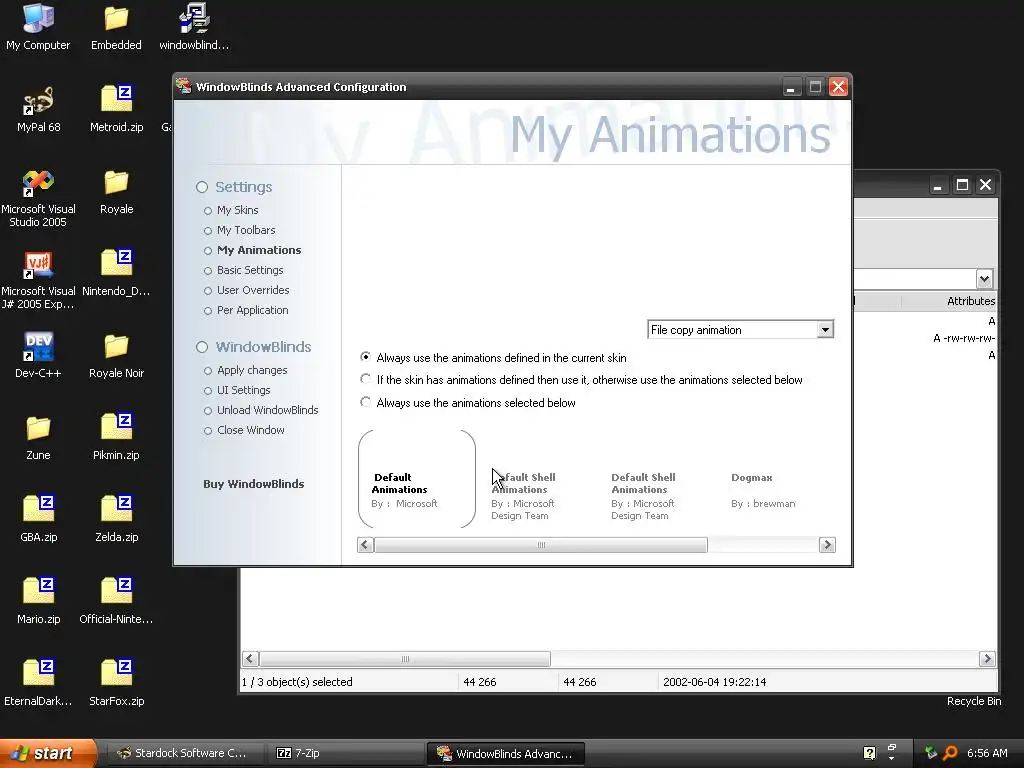Click the magnifier search tray icon
The width and height of the screenshot is (1024, 768).
pyautogui.click(x=950, y=753)
